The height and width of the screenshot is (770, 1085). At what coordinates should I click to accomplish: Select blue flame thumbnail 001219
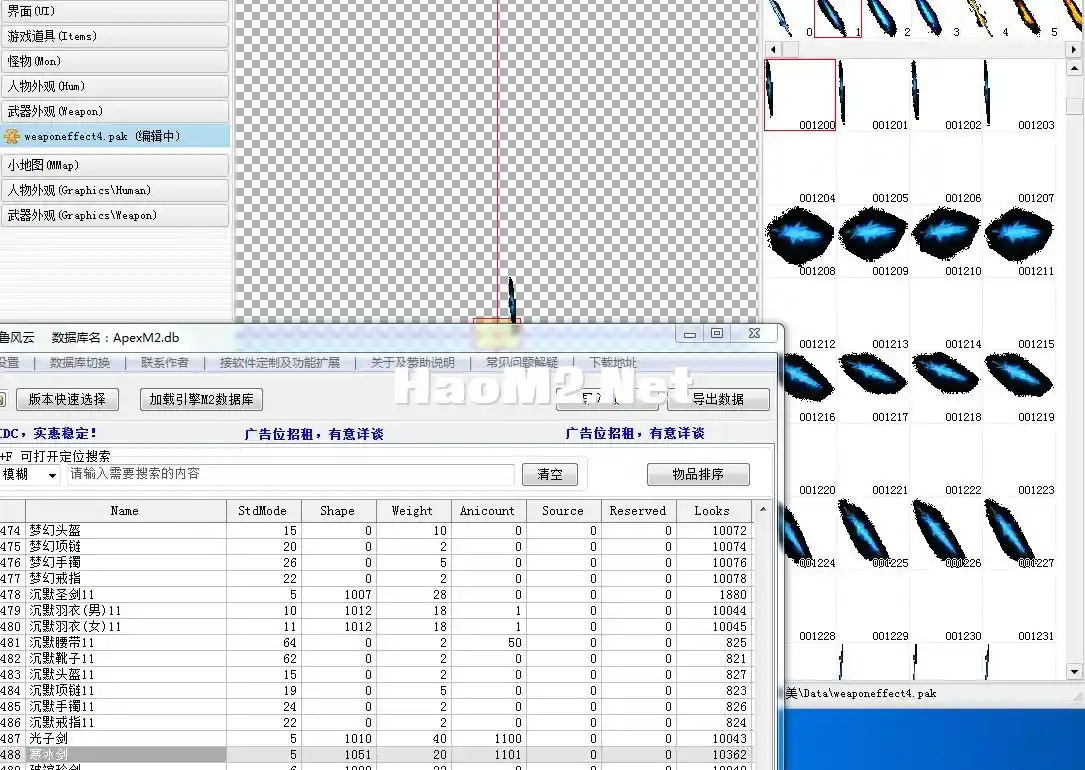tap(1019, 387)
